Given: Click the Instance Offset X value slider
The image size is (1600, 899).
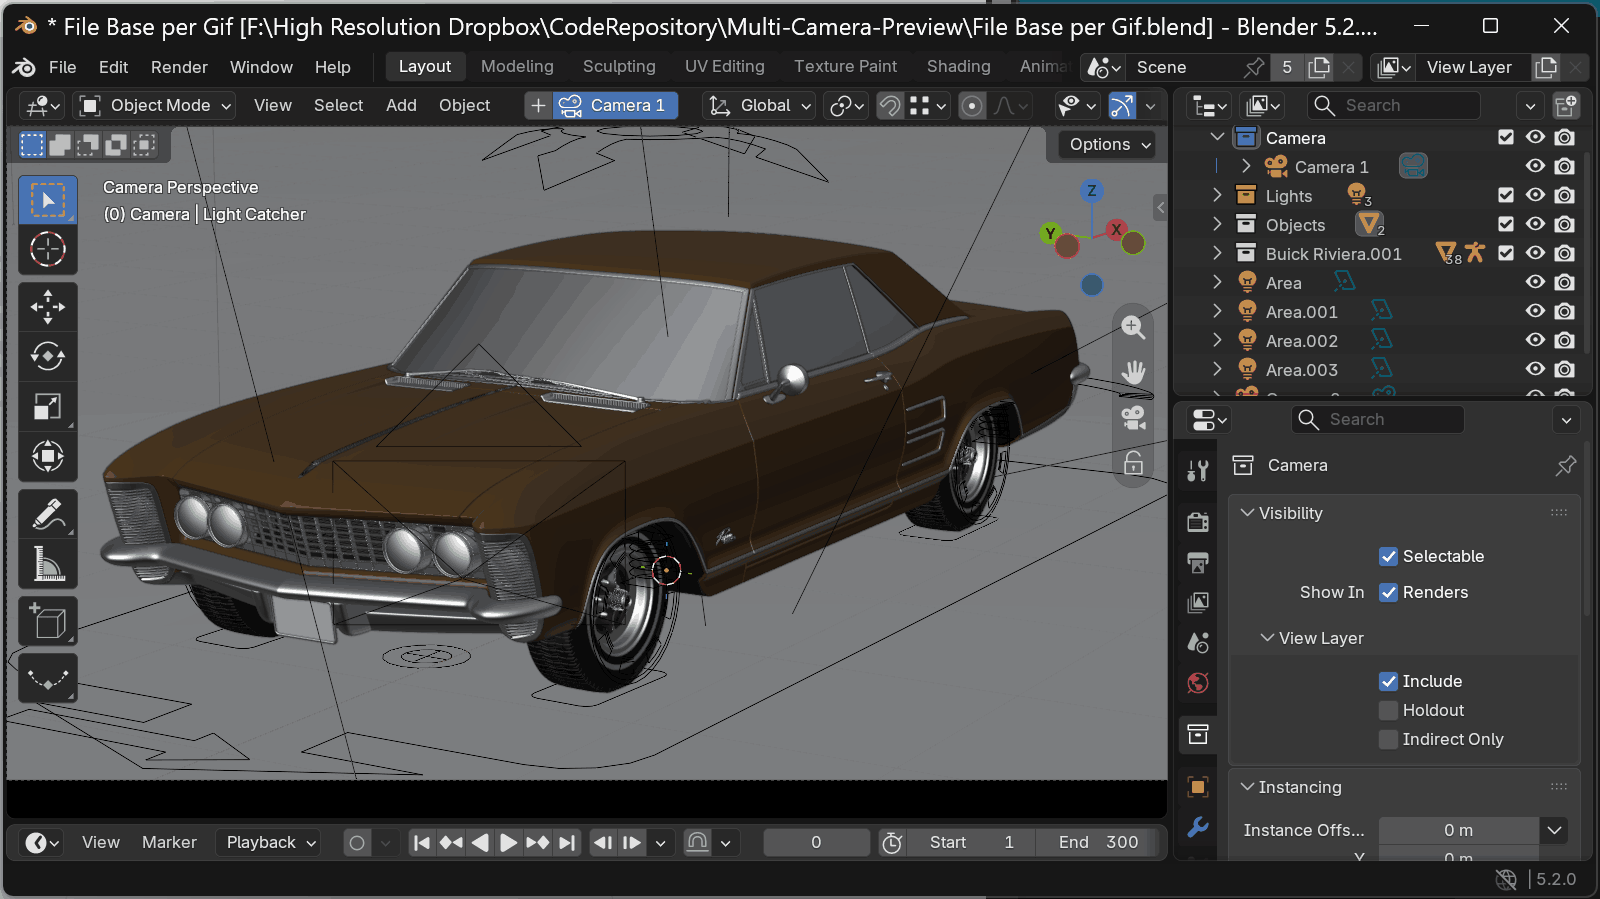Looking at the screenshot, I should click(1458, 830).
